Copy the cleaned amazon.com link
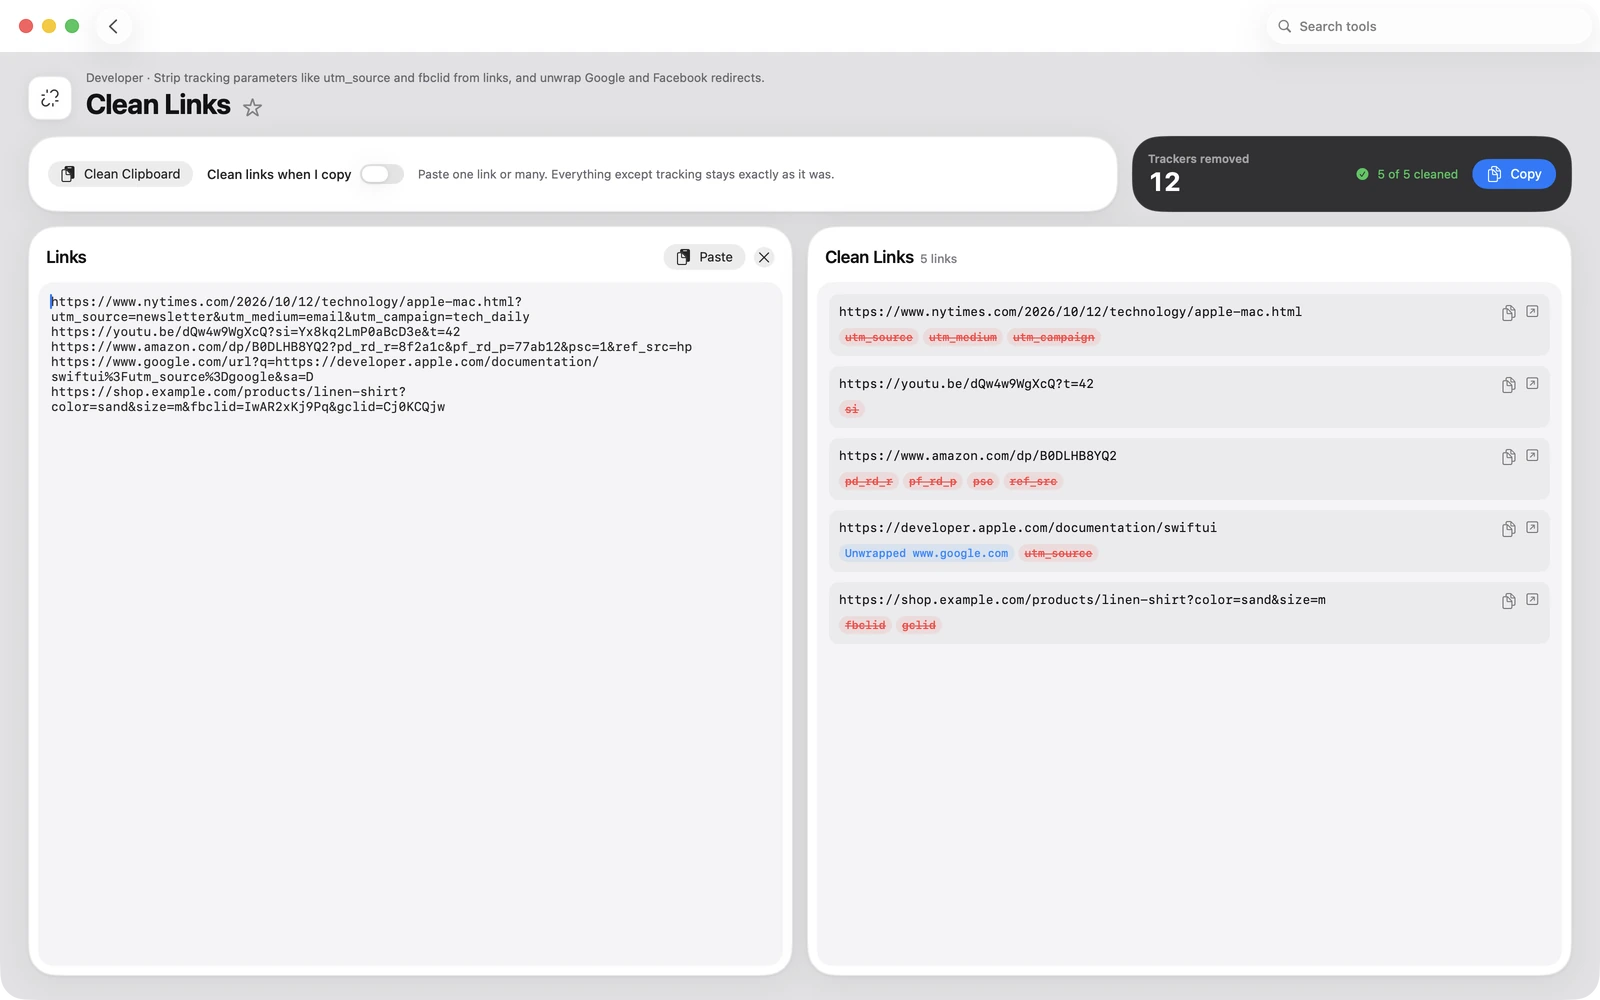The width and height of the screenshot is (1600, 1000). tap(1508, 457)
